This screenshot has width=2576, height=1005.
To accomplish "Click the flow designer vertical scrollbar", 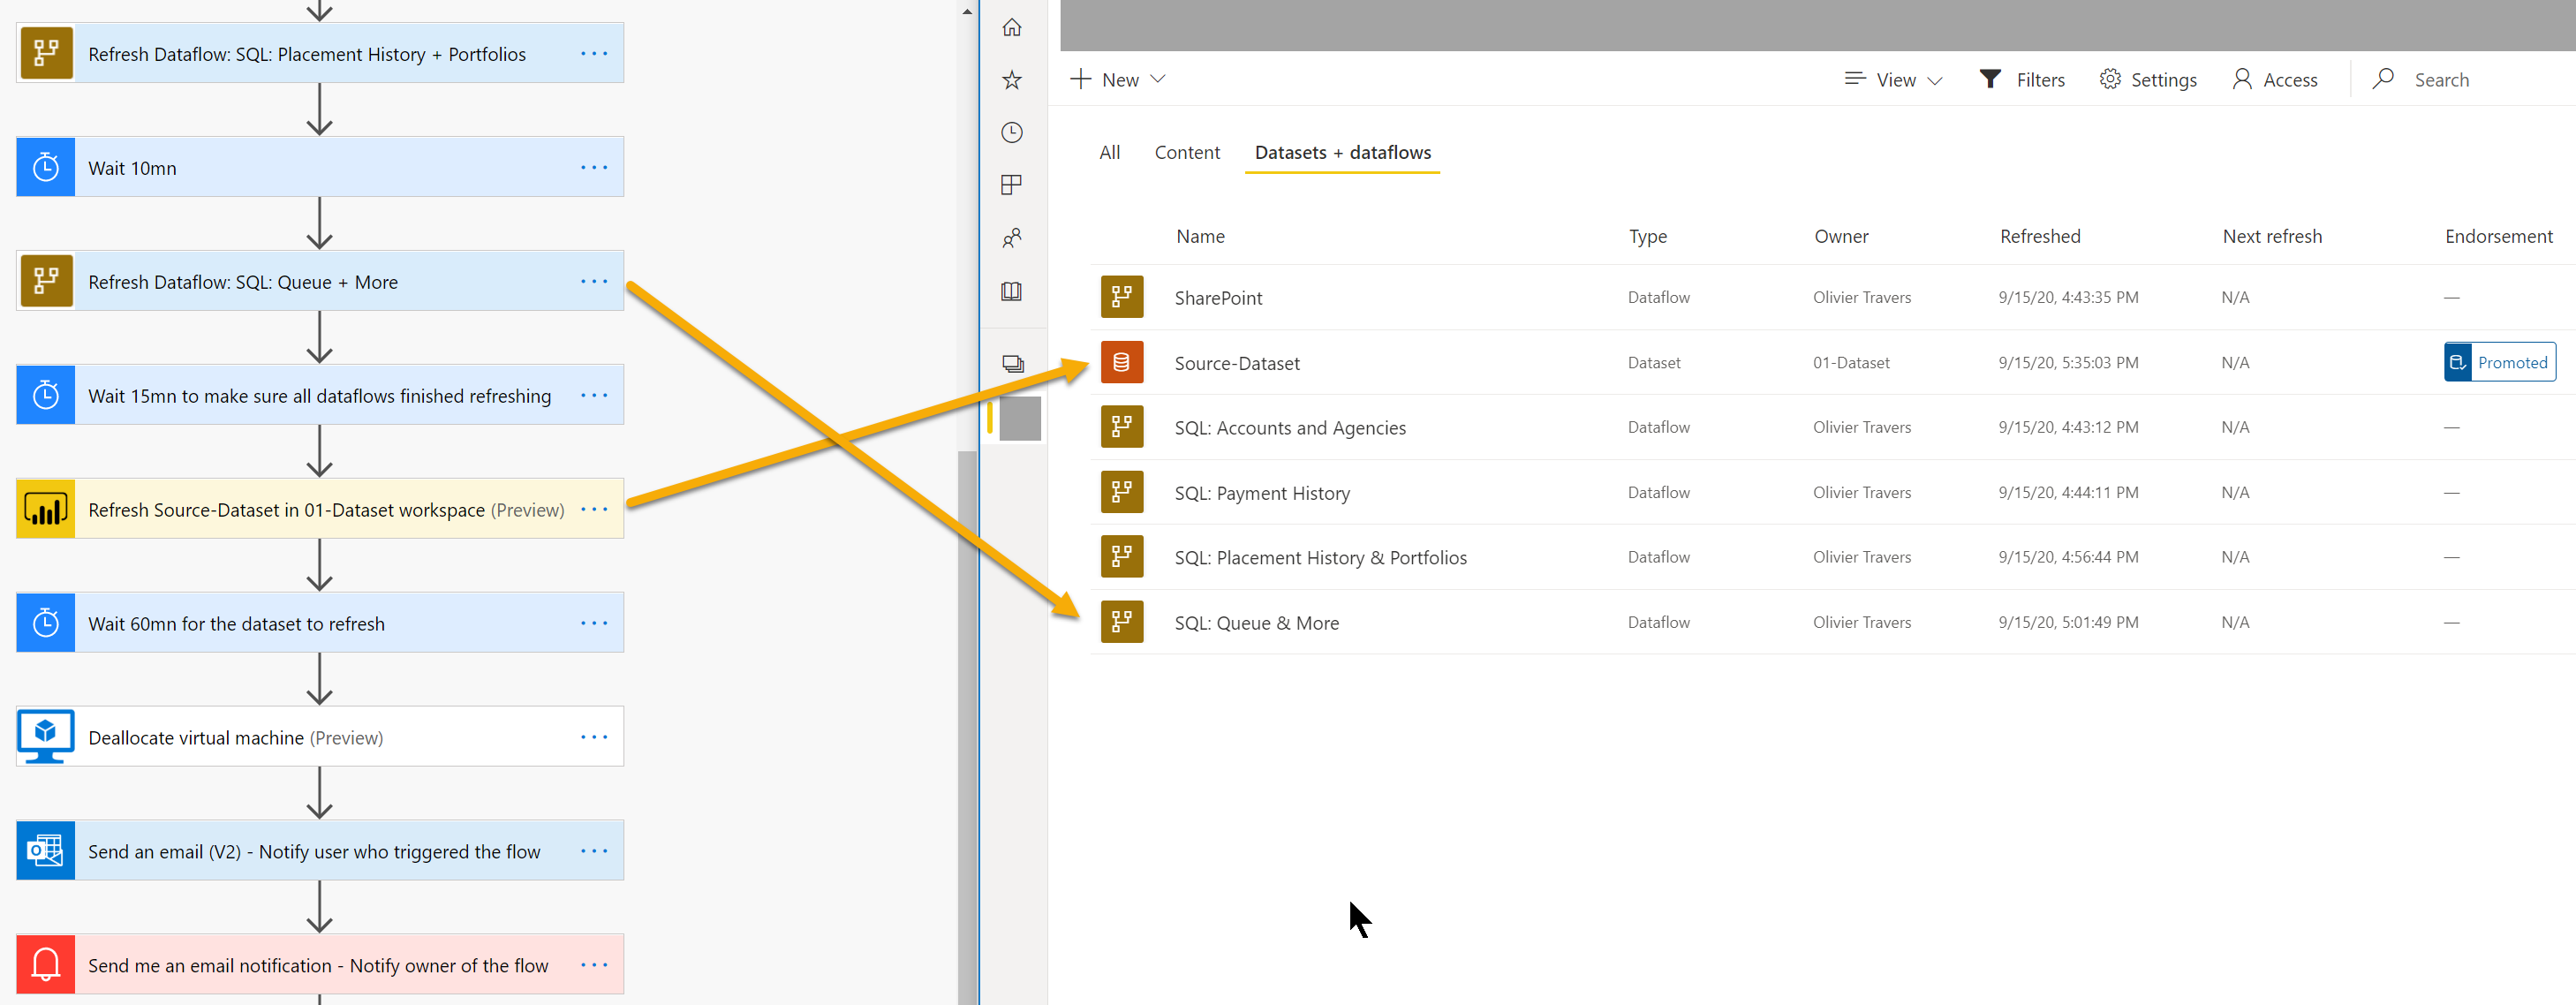I will coord(966,727).
